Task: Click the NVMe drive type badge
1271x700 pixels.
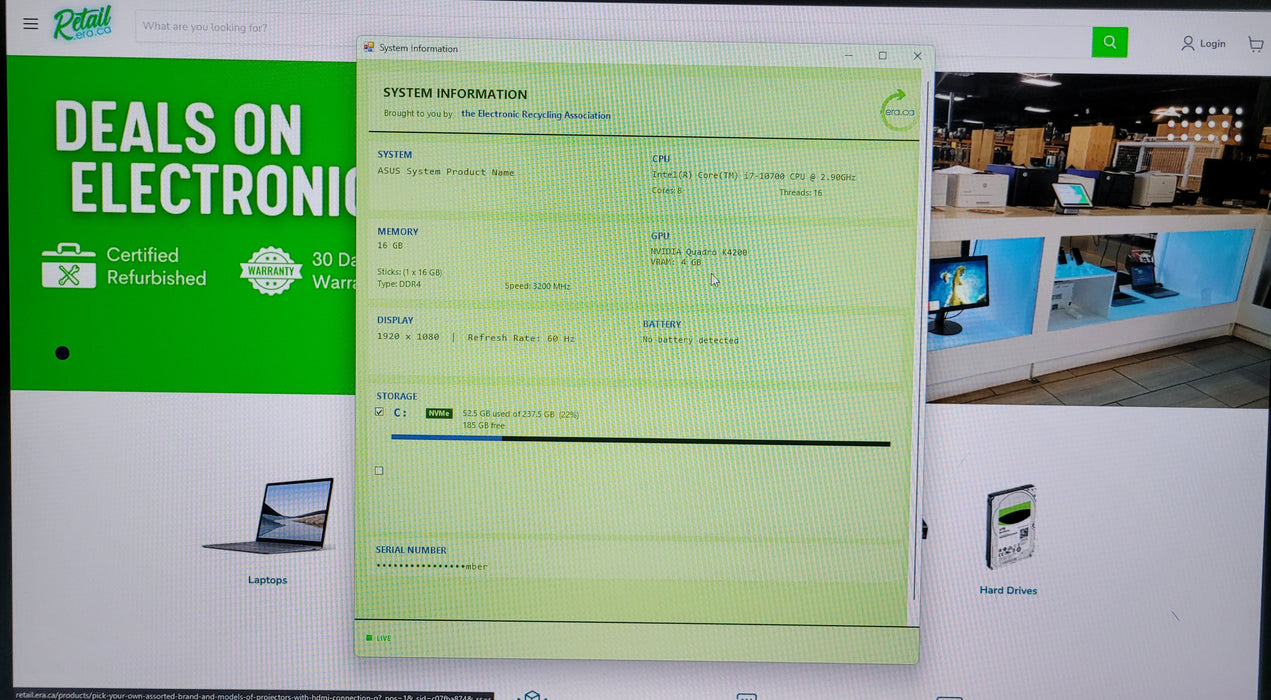Action: point(439,412)
